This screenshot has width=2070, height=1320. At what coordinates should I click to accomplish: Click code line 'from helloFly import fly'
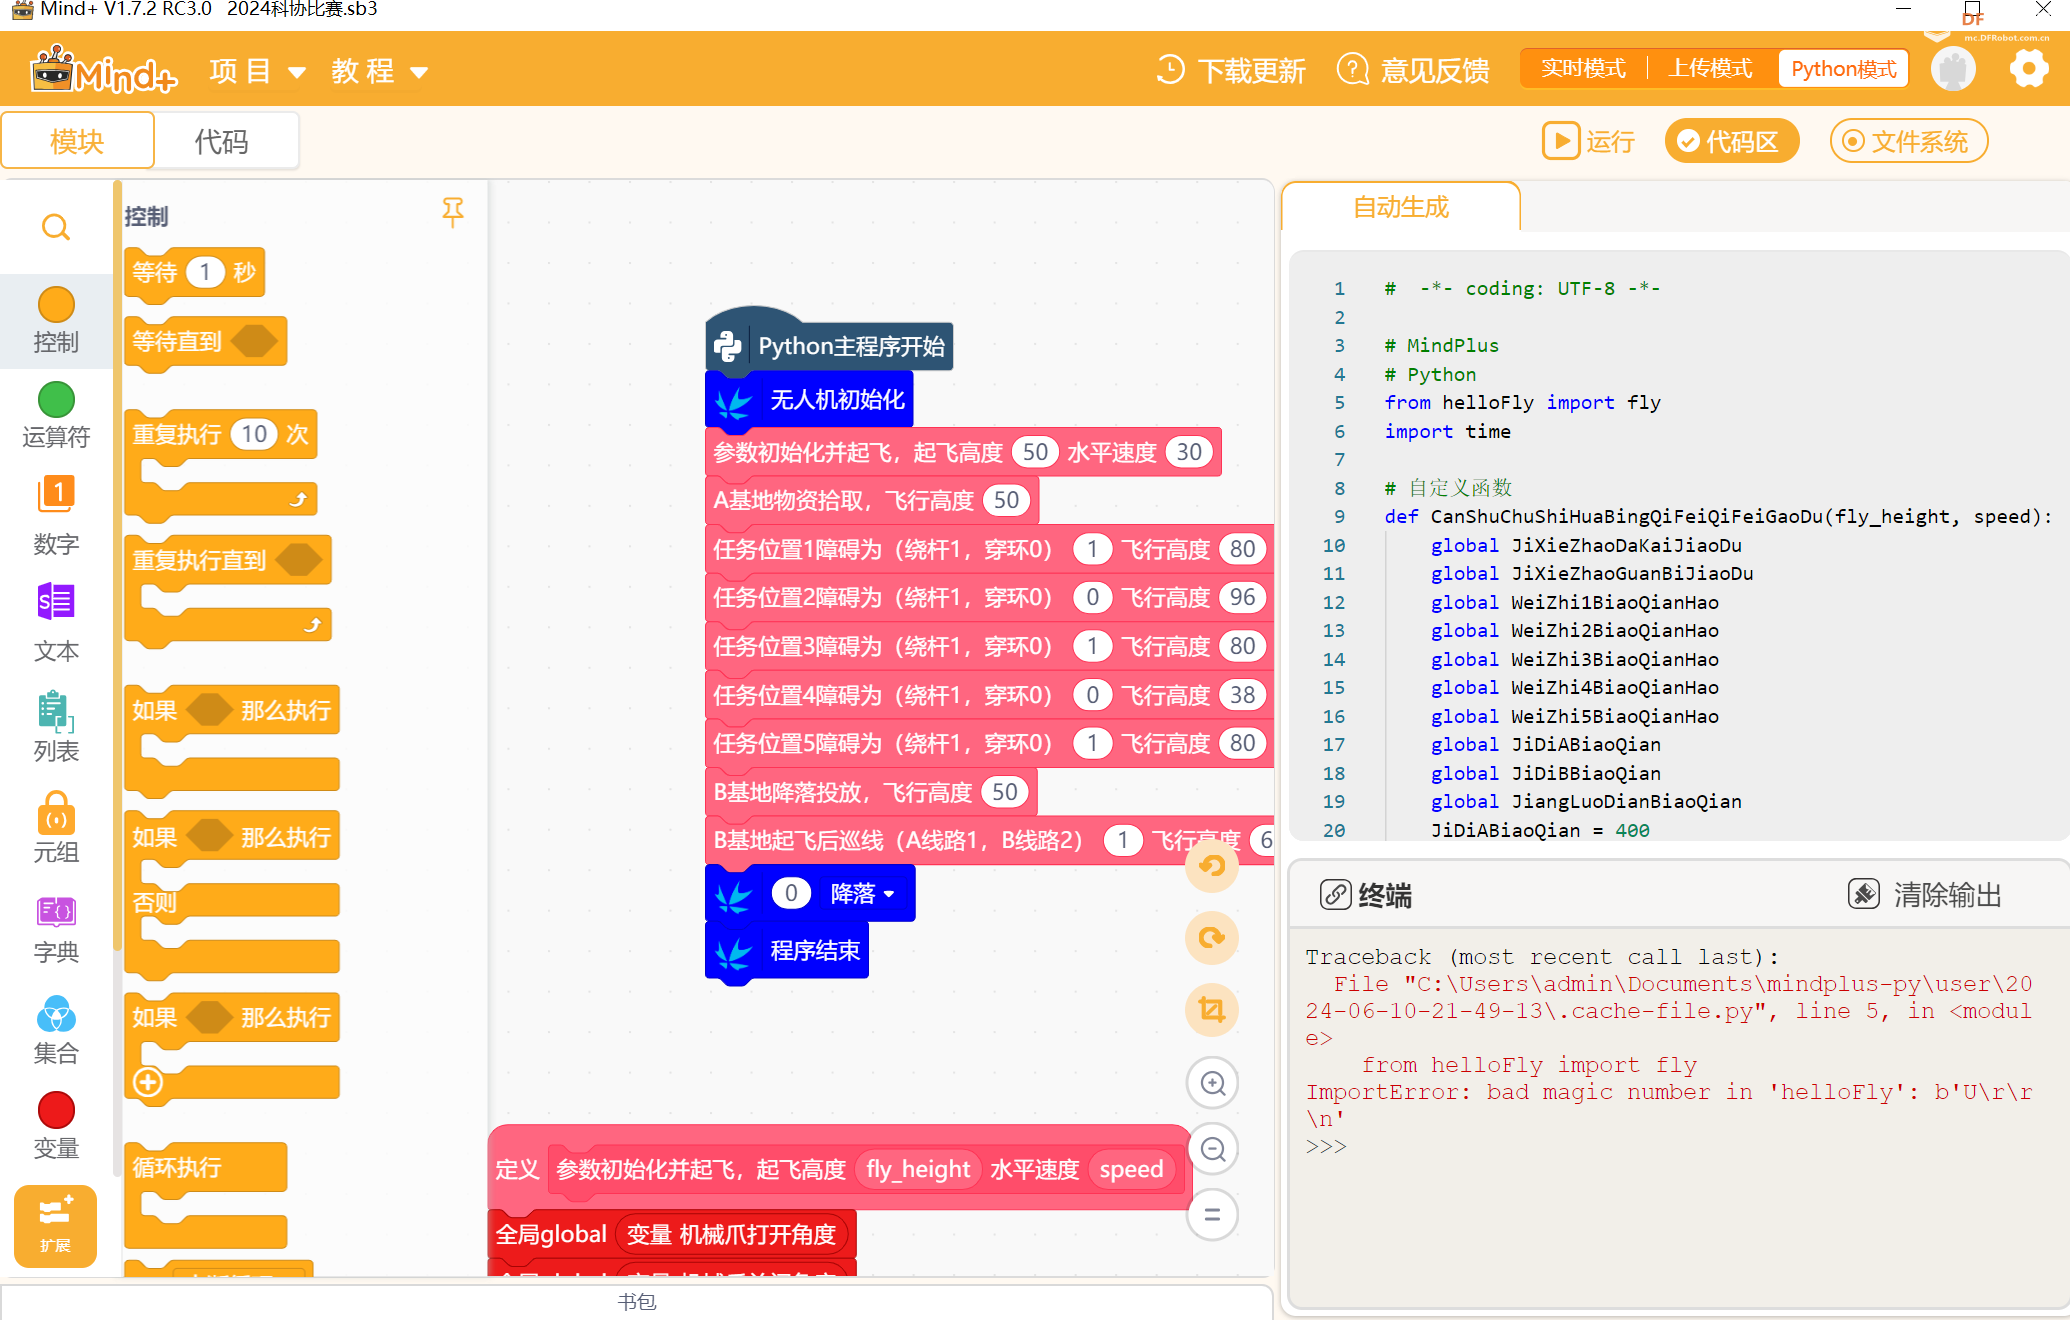tap(1522, 402)
